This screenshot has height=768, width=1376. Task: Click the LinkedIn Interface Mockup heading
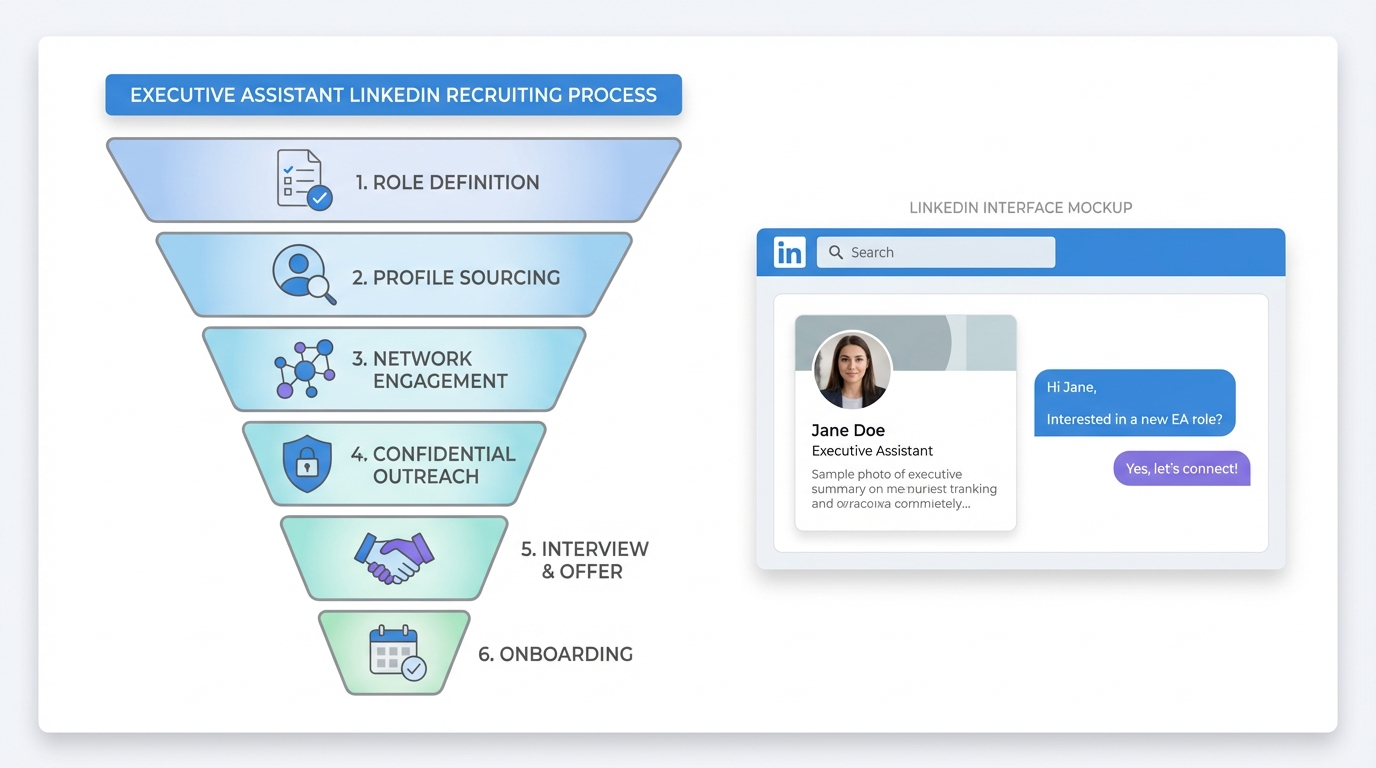pos(1020,207)
